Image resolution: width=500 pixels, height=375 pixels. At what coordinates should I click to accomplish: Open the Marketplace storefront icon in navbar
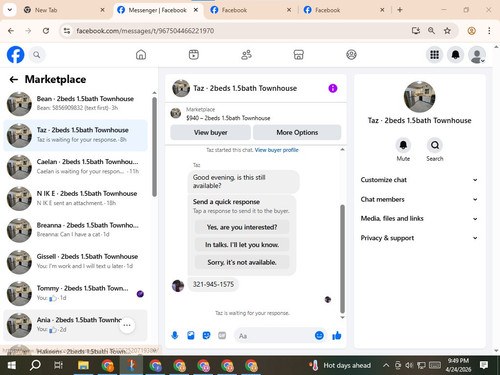click(299, 55)
